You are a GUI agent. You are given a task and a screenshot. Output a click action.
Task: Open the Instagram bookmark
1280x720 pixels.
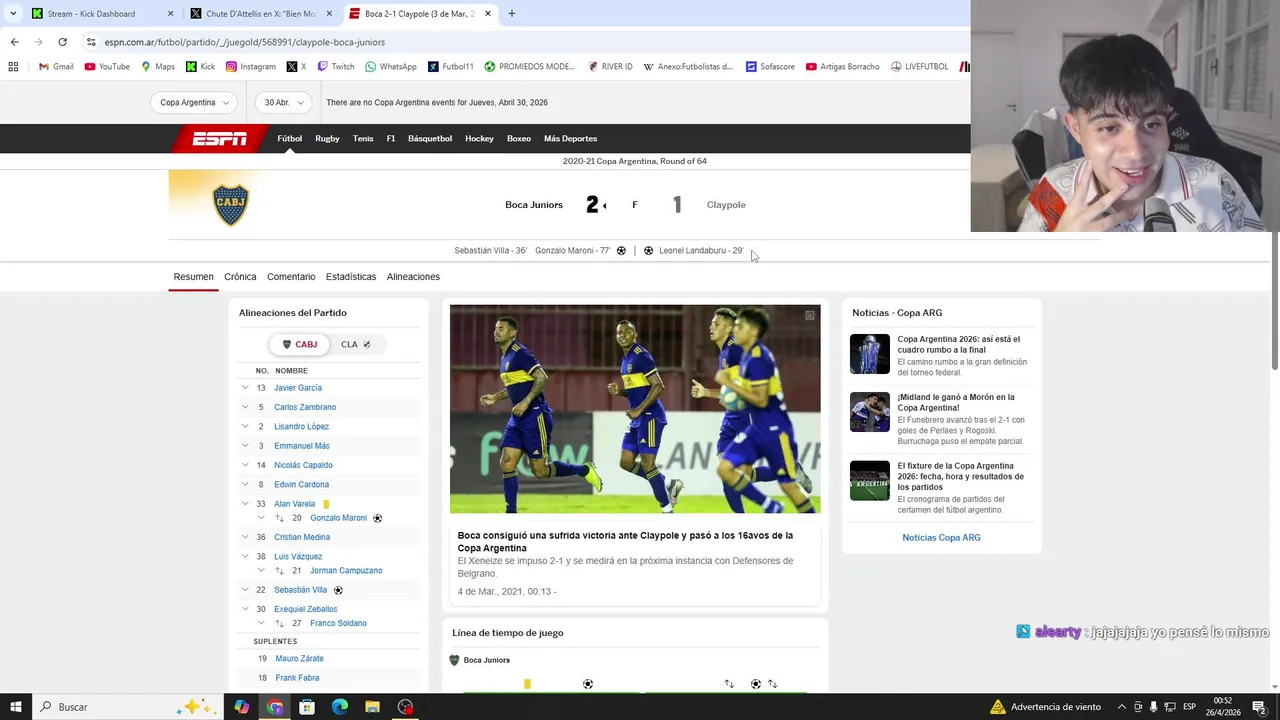coord(250,67)
